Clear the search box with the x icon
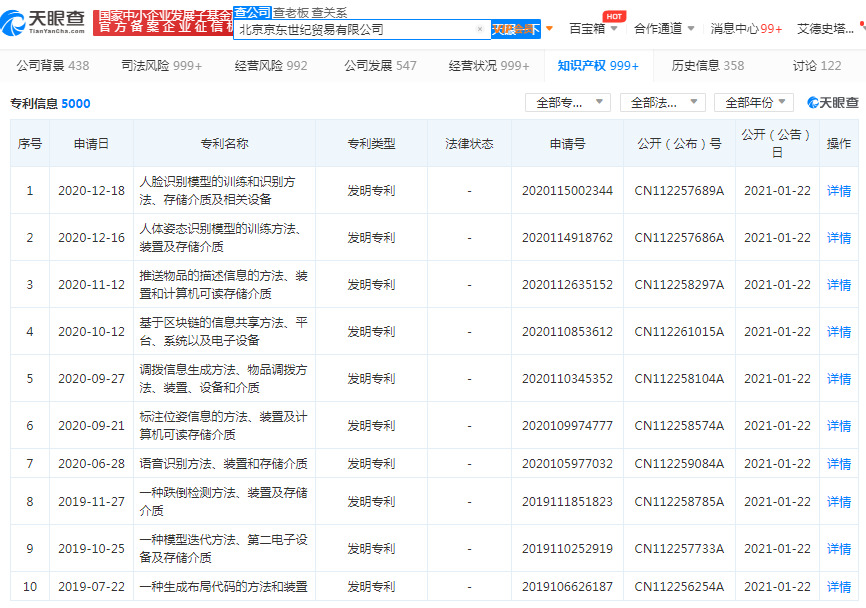 click(x=479, y=29)
